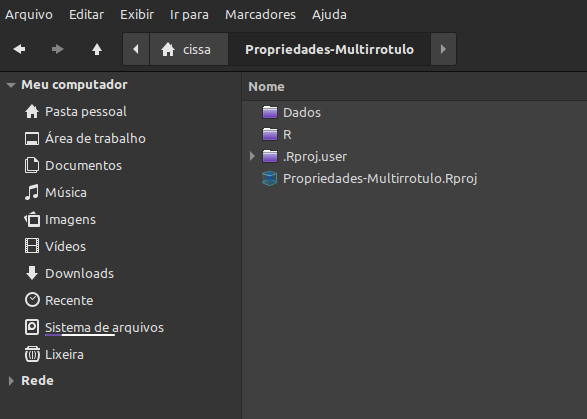Image resolution: width=587 pixels, height=419 pixels.
Task: Click the Downloads arrow icon
Action: [32, 273]
